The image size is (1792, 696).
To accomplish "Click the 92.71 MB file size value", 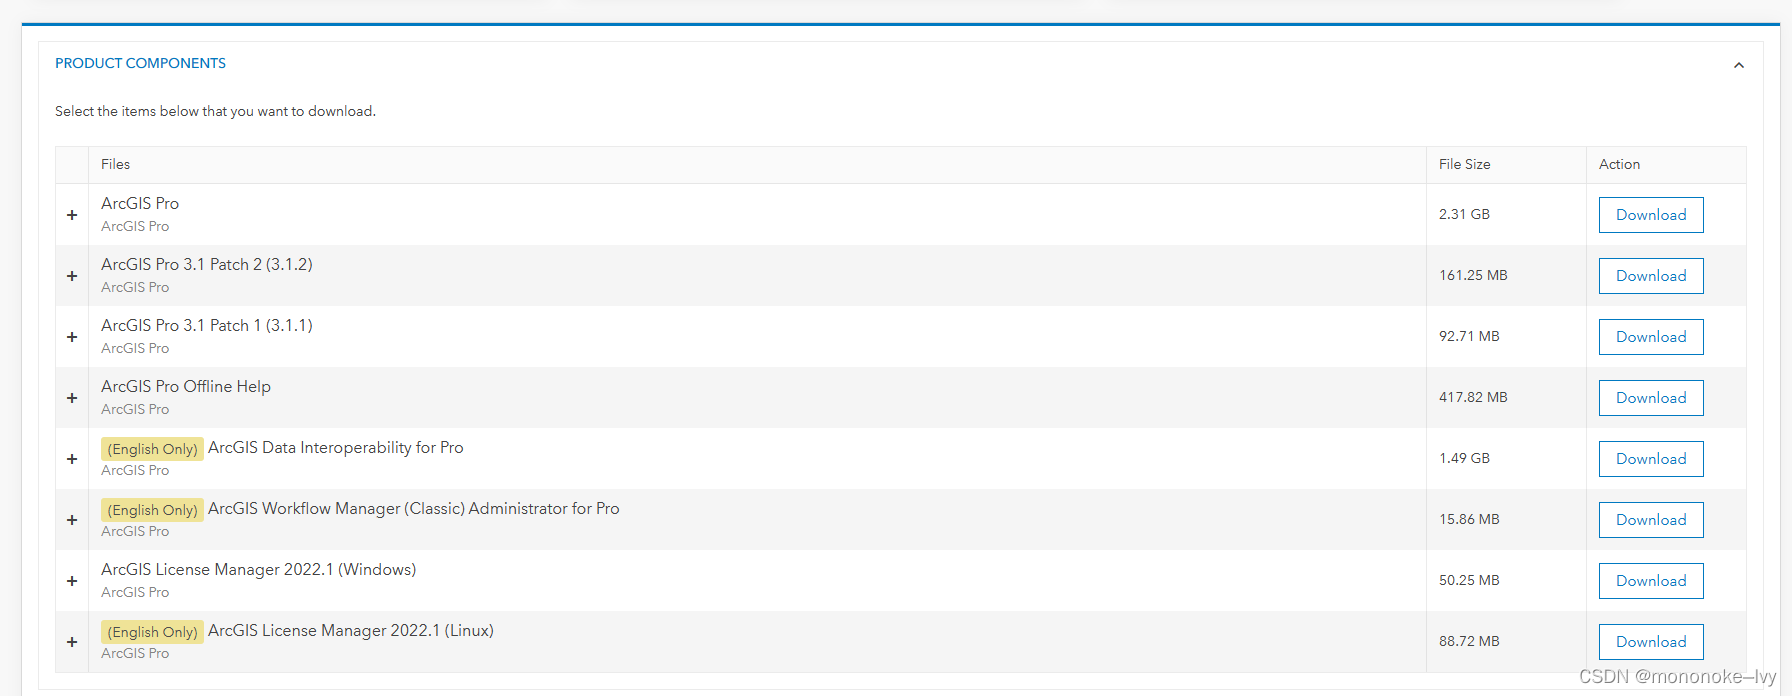I will (1469, 336).
